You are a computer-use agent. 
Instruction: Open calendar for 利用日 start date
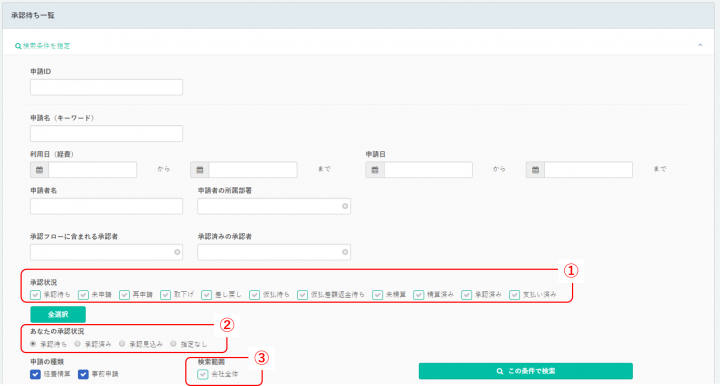coord(39,170)
